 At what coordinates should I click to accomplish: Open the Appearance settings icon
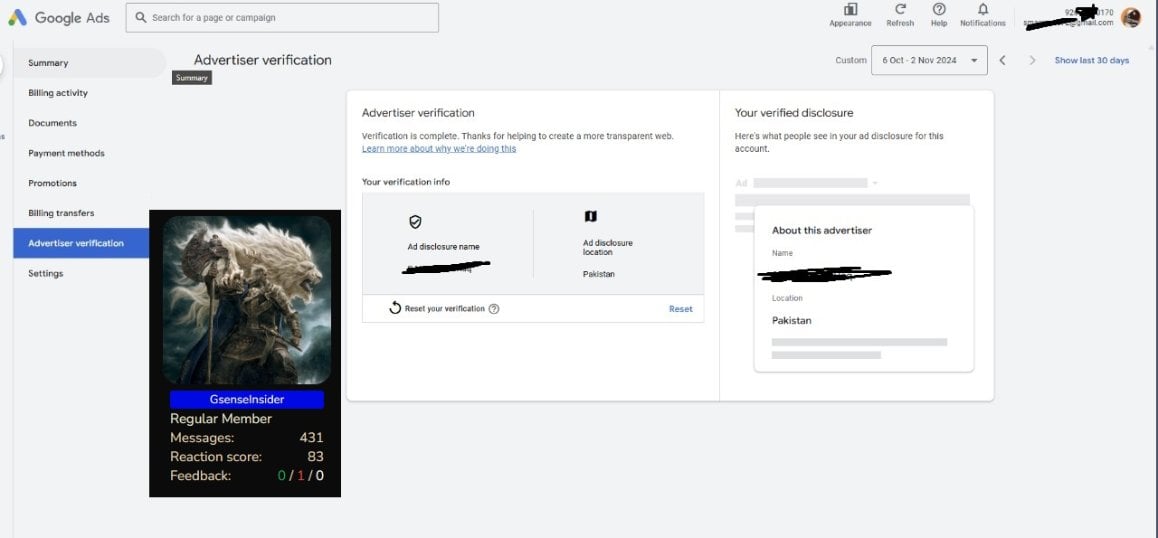[x=850, y=10]
